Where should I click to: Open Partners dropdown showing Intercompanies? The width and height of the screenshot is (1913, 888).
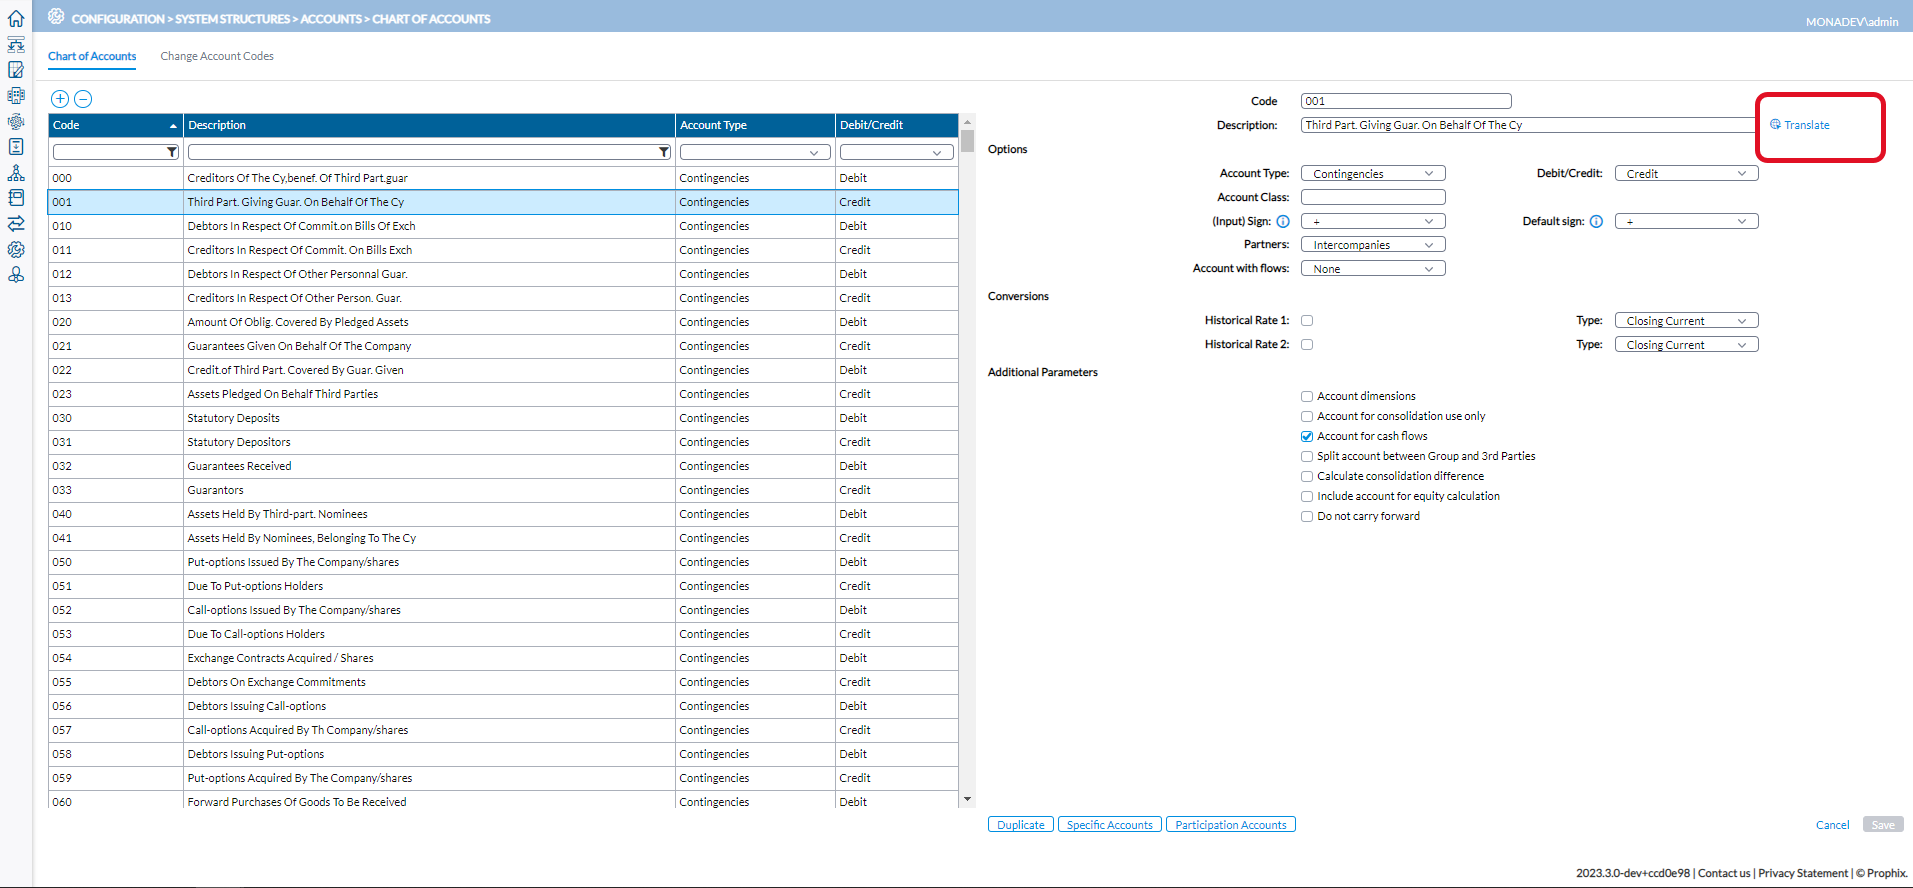tap(1373, 245)
